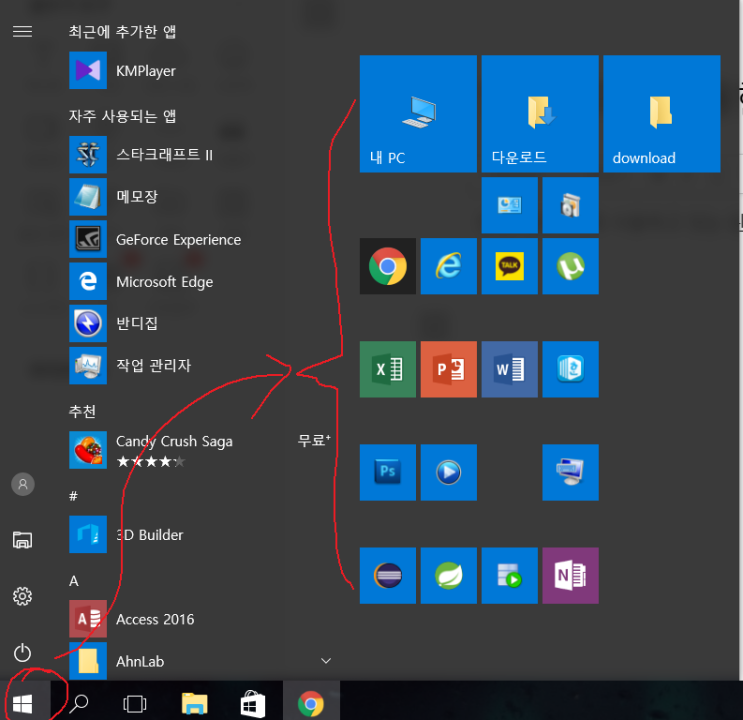Click the 자주 사용되는 앱 heading

[x=122, y=116]
